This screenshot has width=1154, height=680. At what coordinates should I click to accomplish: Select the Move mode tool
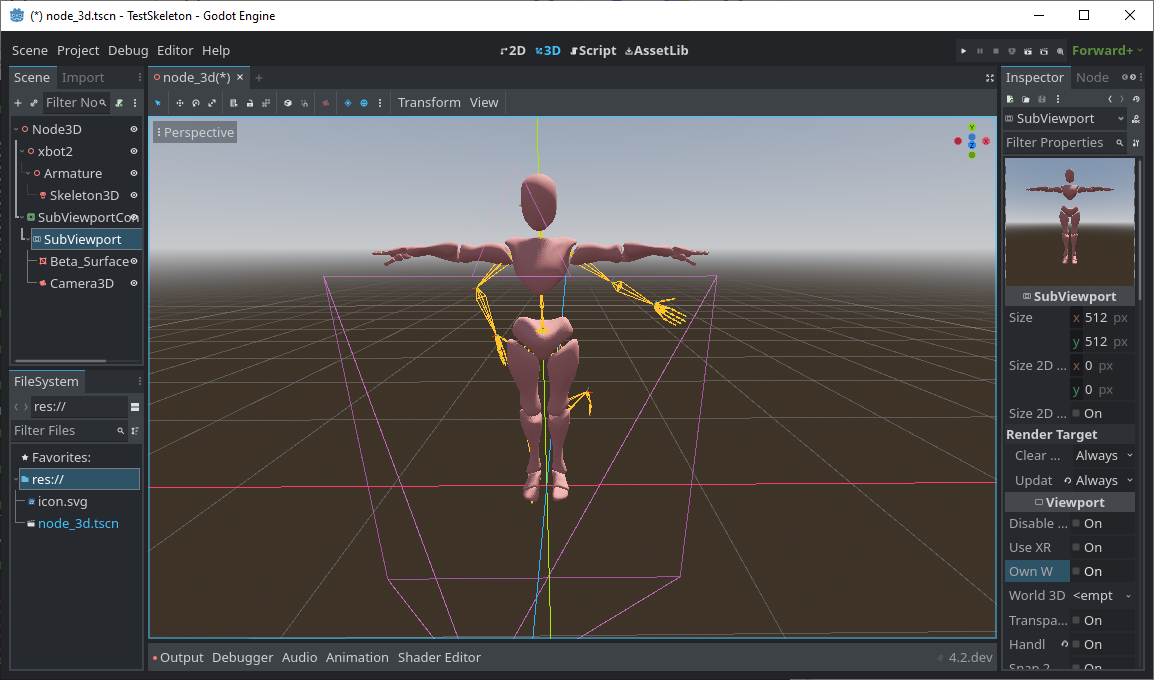pos(180,103)
